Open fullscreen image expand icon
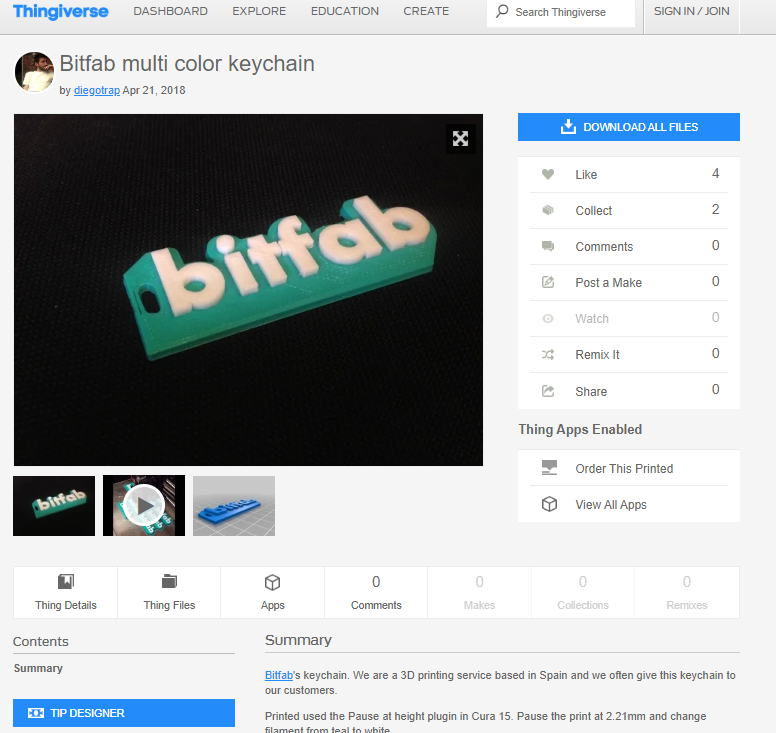This screenshot has height=733, width=776. coord(460,139)
